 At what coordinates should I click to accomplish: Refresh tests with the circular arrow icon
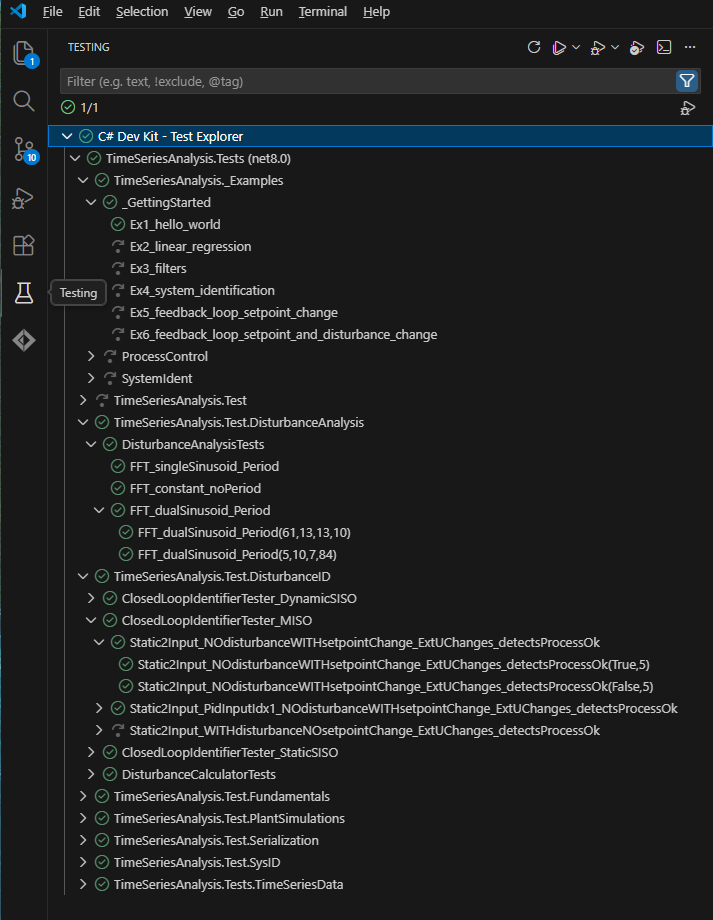(x=533, y=48)
